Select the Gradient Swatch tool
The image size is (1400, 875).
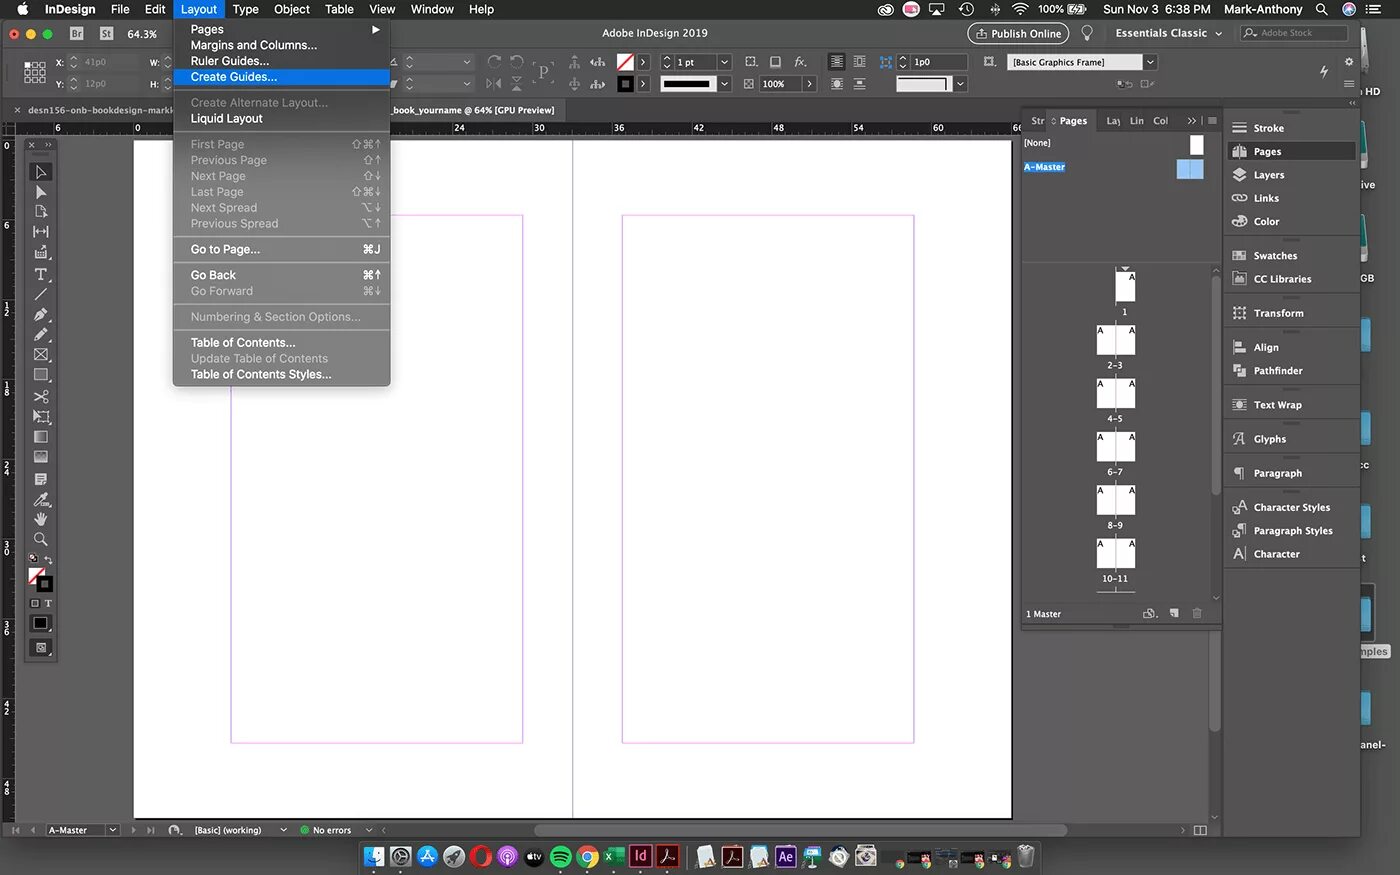point(41,437)
